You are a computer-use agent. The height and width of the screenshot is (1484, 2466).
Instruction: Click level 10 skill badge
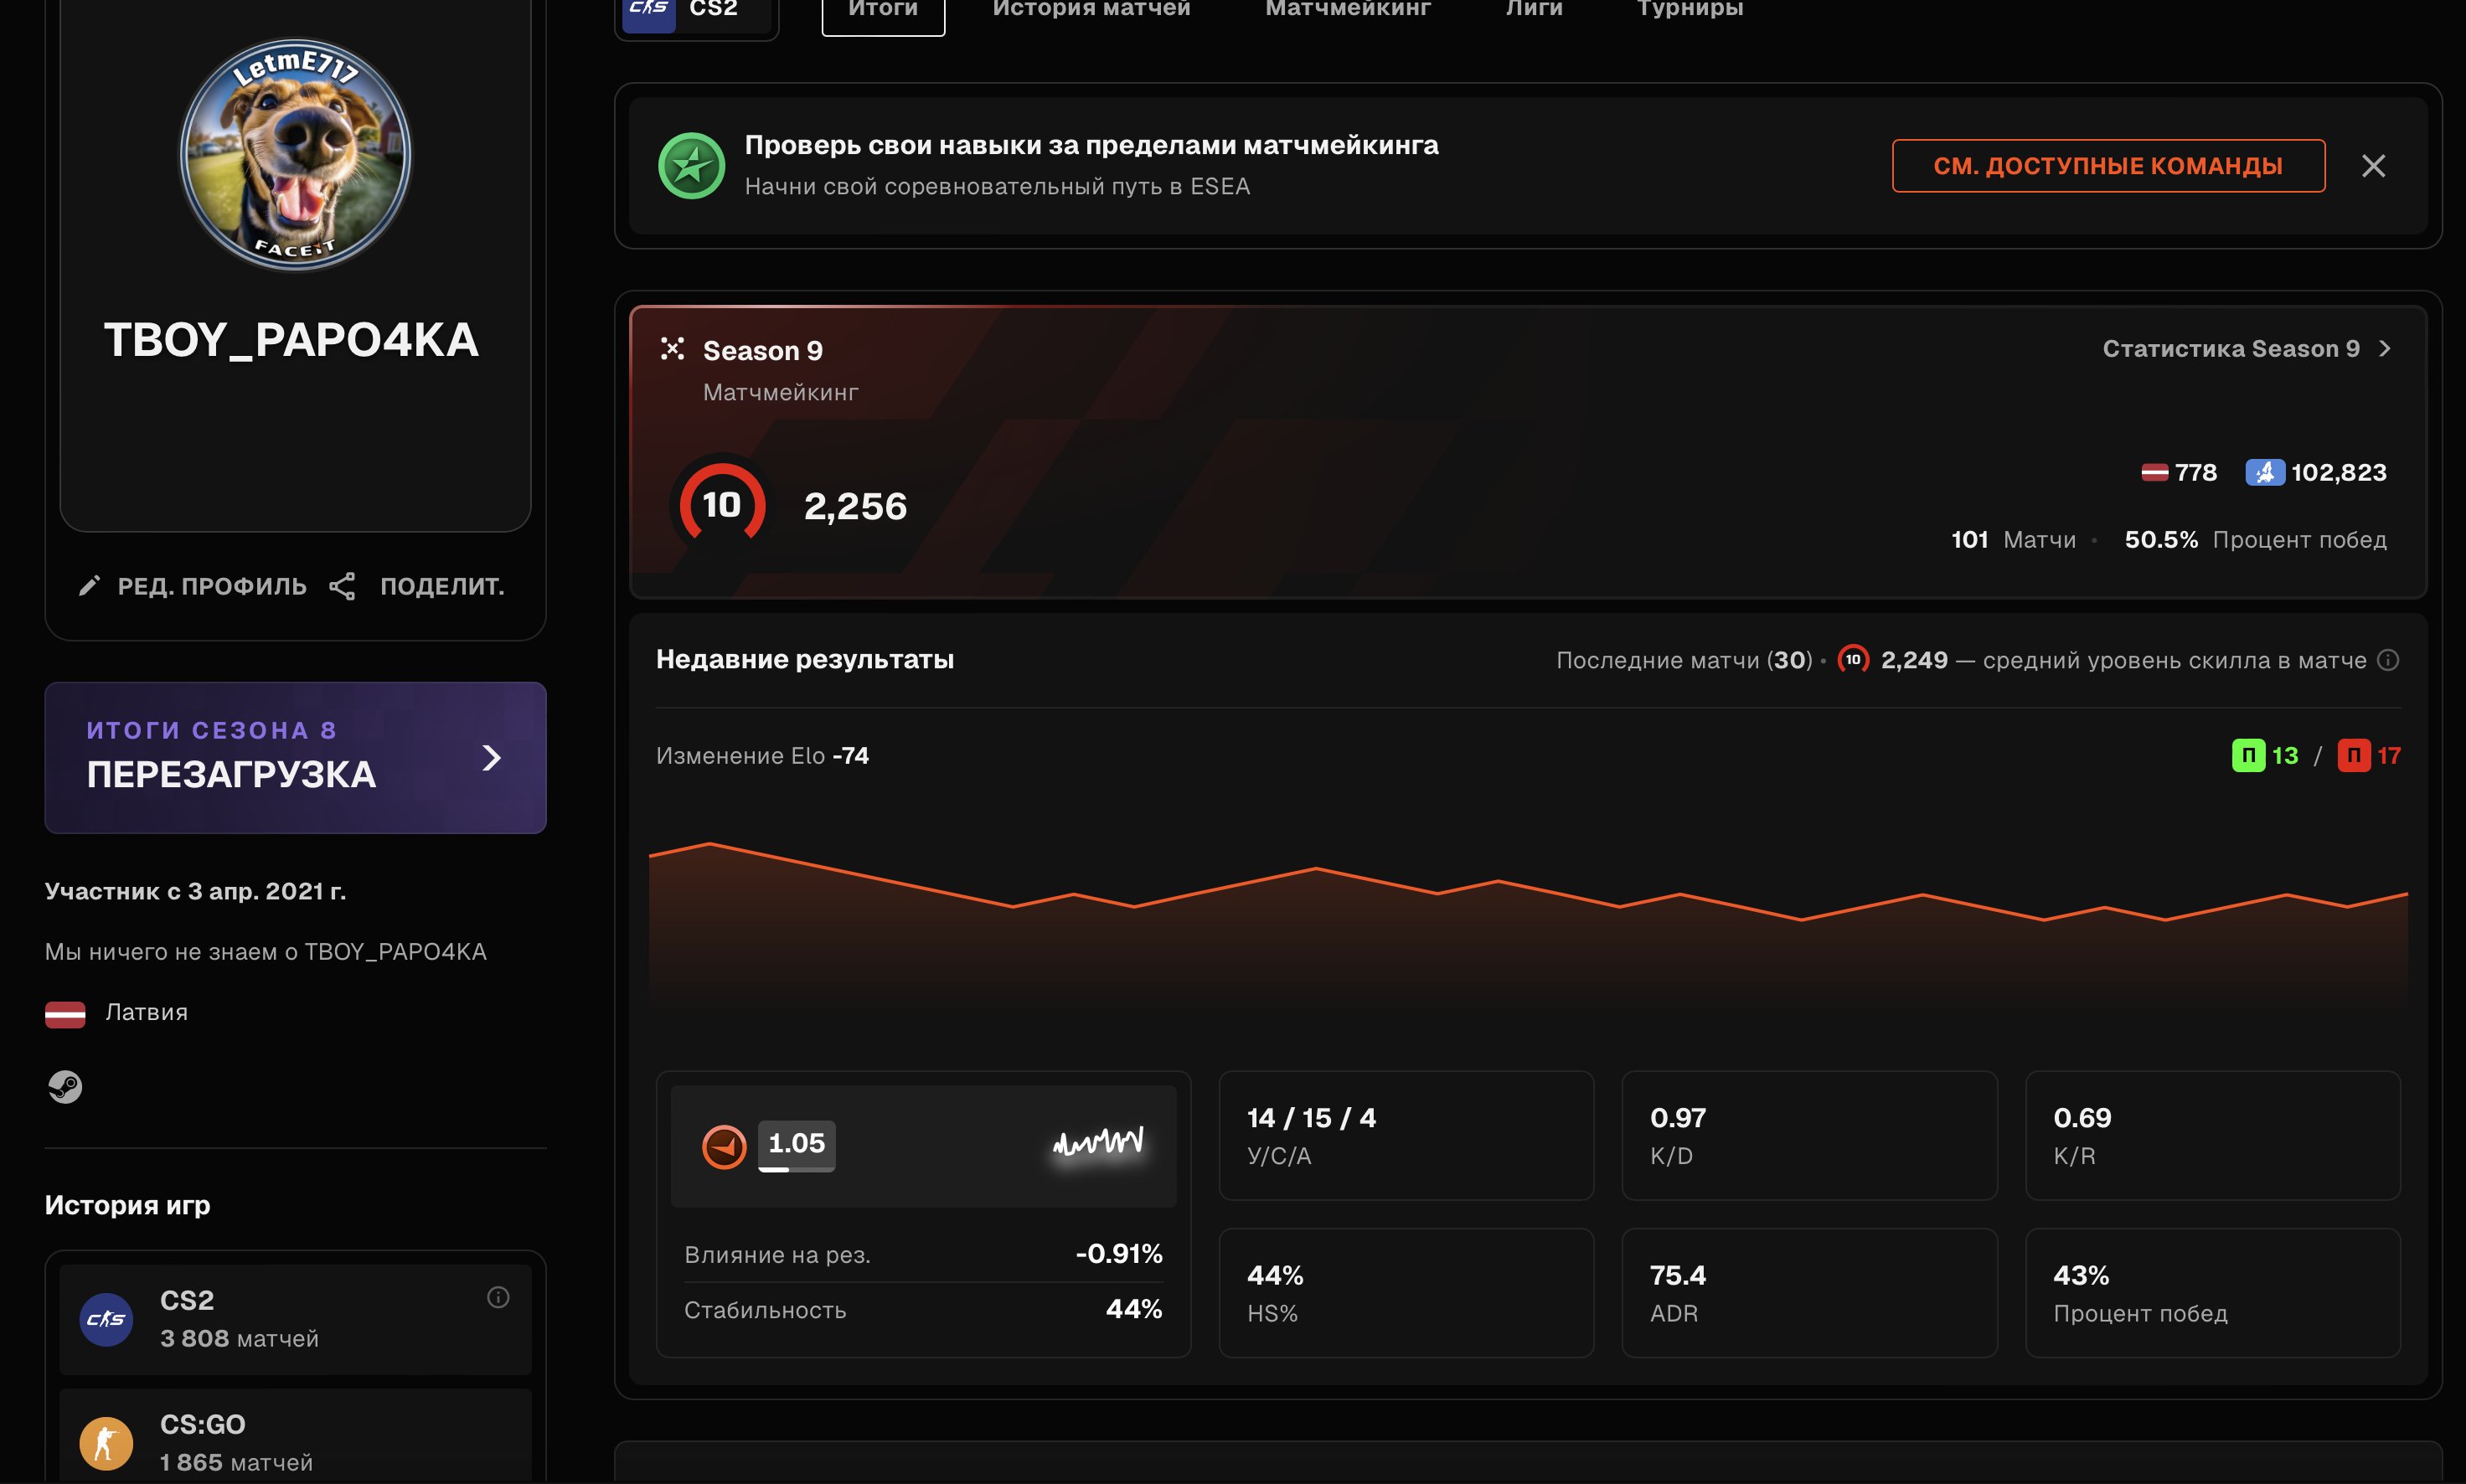[x=722, y=505]
